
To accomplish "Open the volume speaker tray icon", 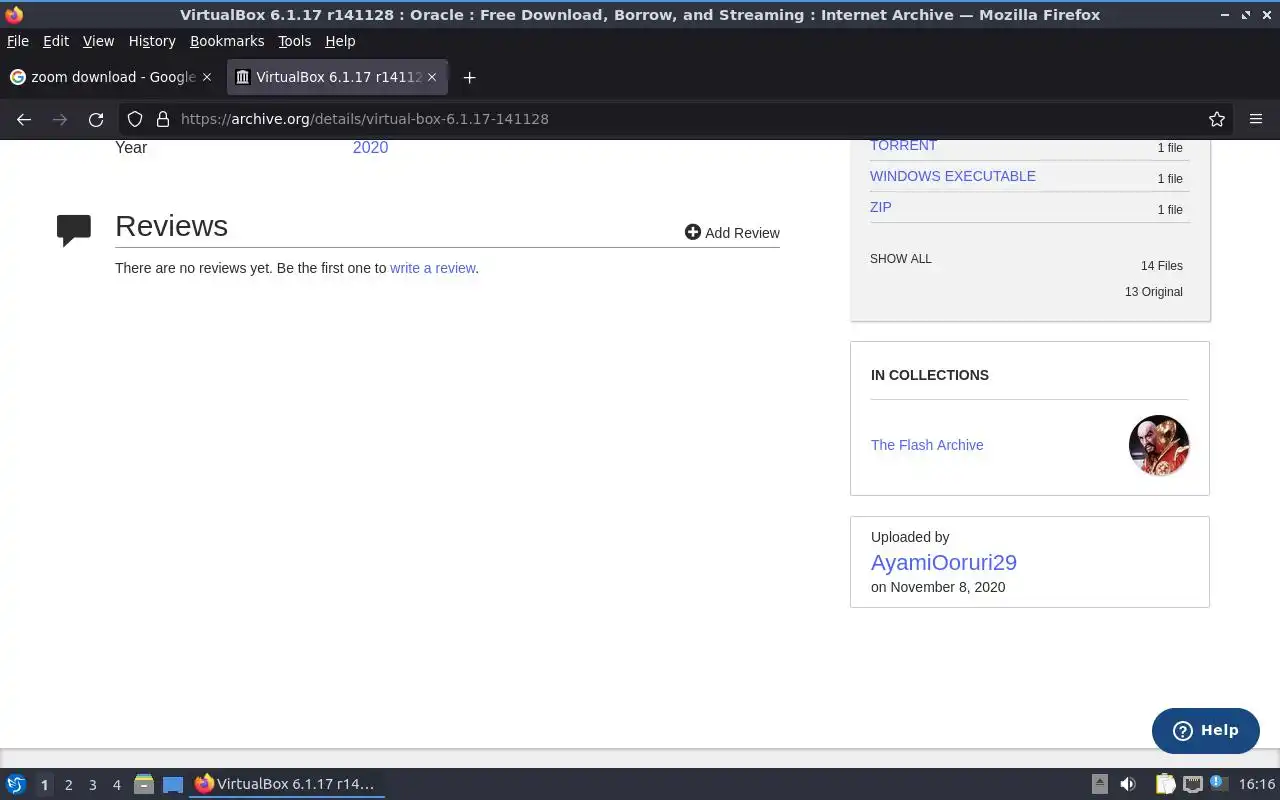I will coord(1128,784).
